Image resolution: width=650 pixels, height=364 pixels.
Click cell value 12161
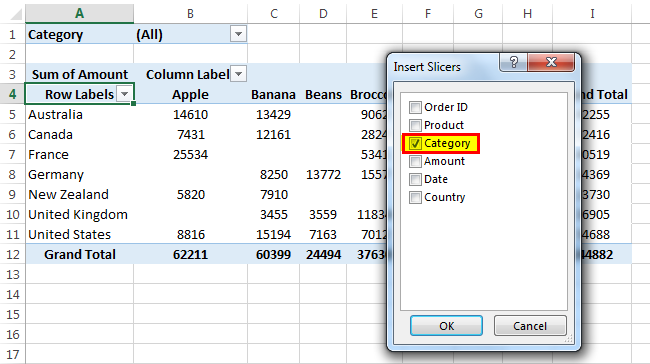273,134
